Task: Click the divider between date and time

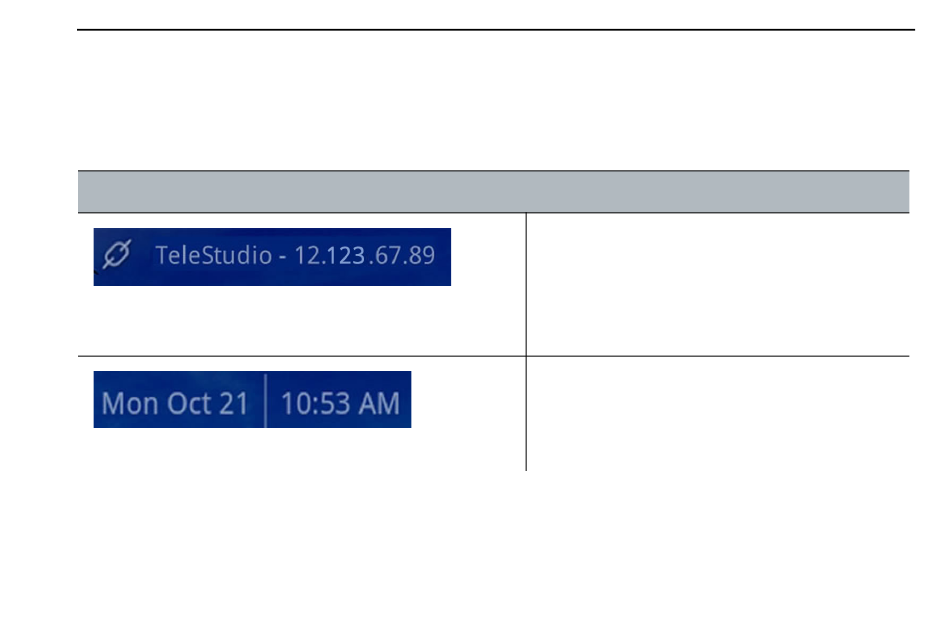Action: pos(265,400)
